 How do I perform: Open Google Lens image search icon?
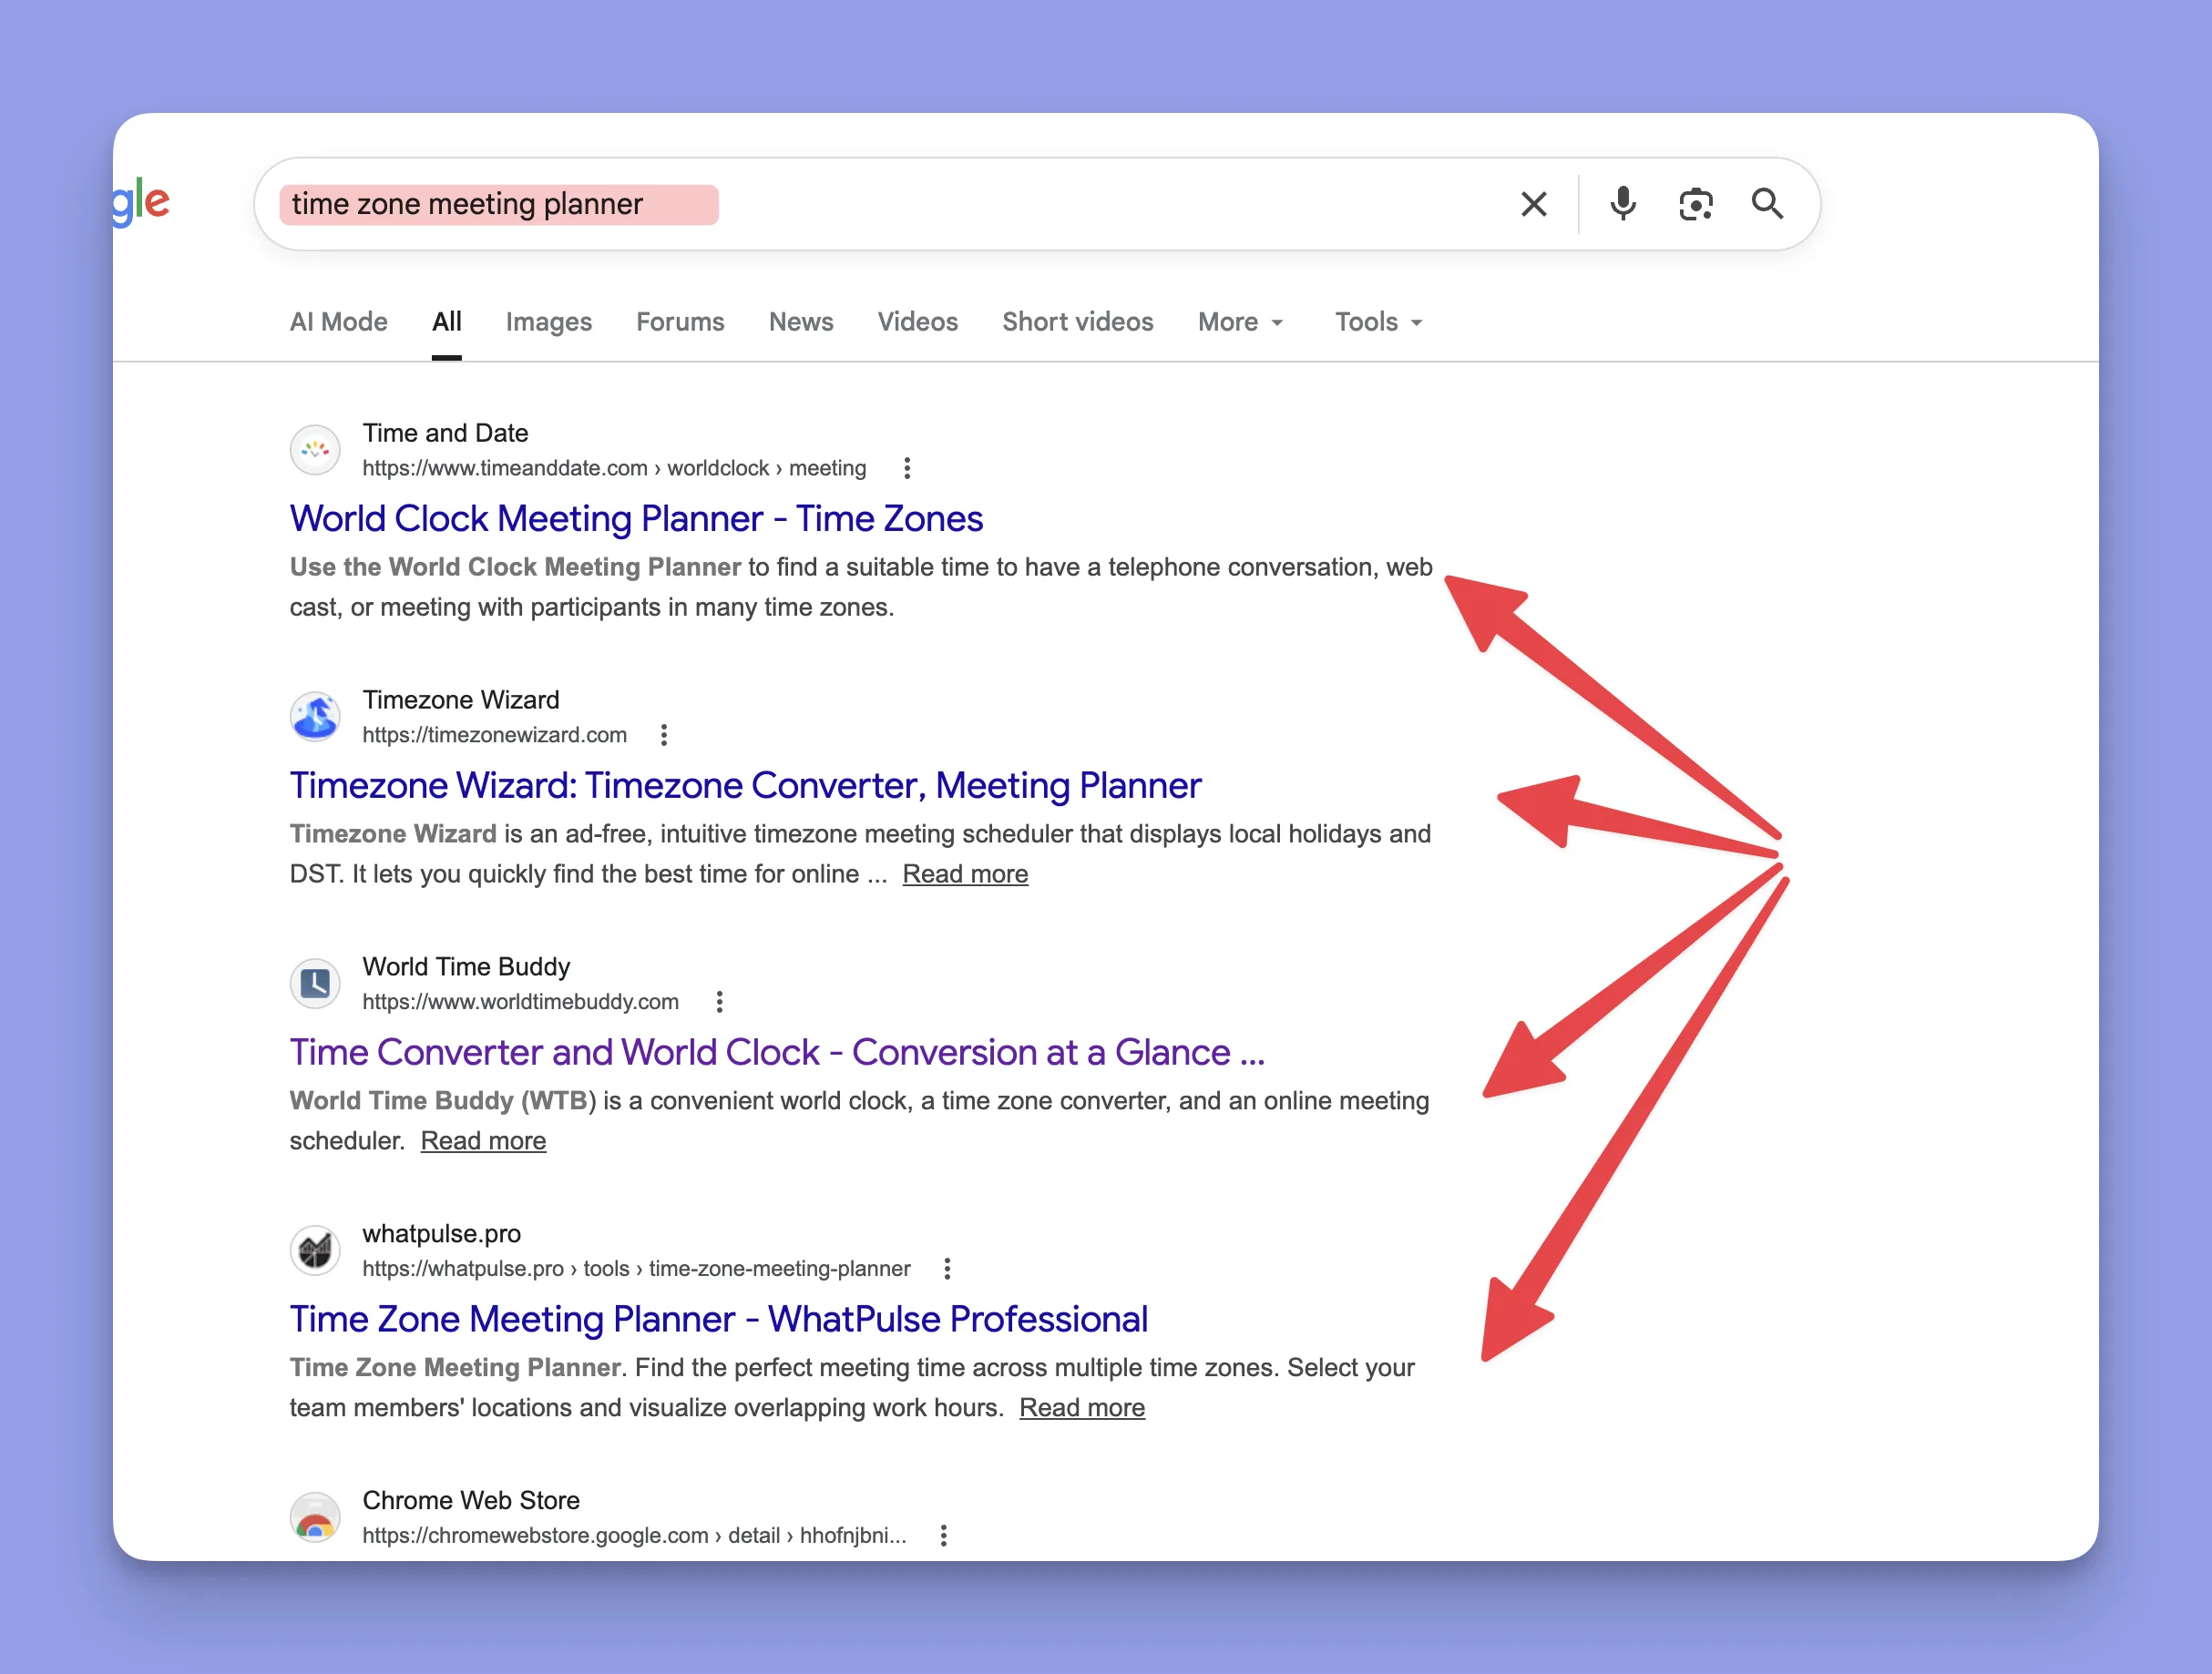1695,204
